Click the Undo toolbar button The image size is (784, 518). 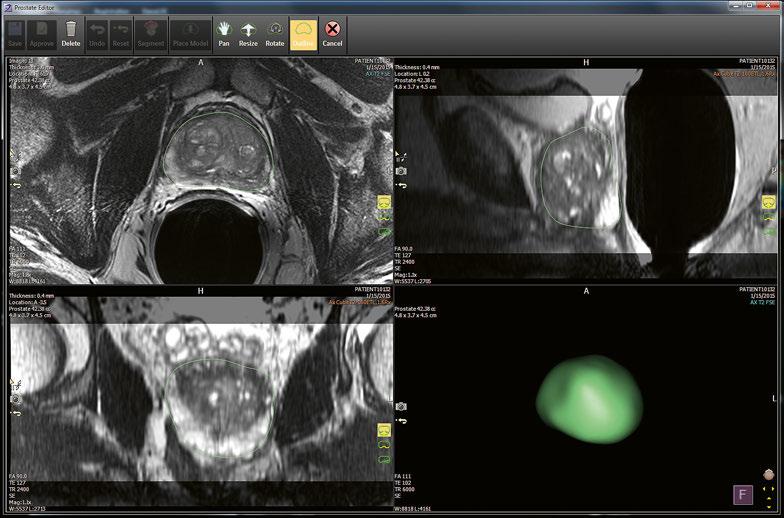click(x=97, y=34)
